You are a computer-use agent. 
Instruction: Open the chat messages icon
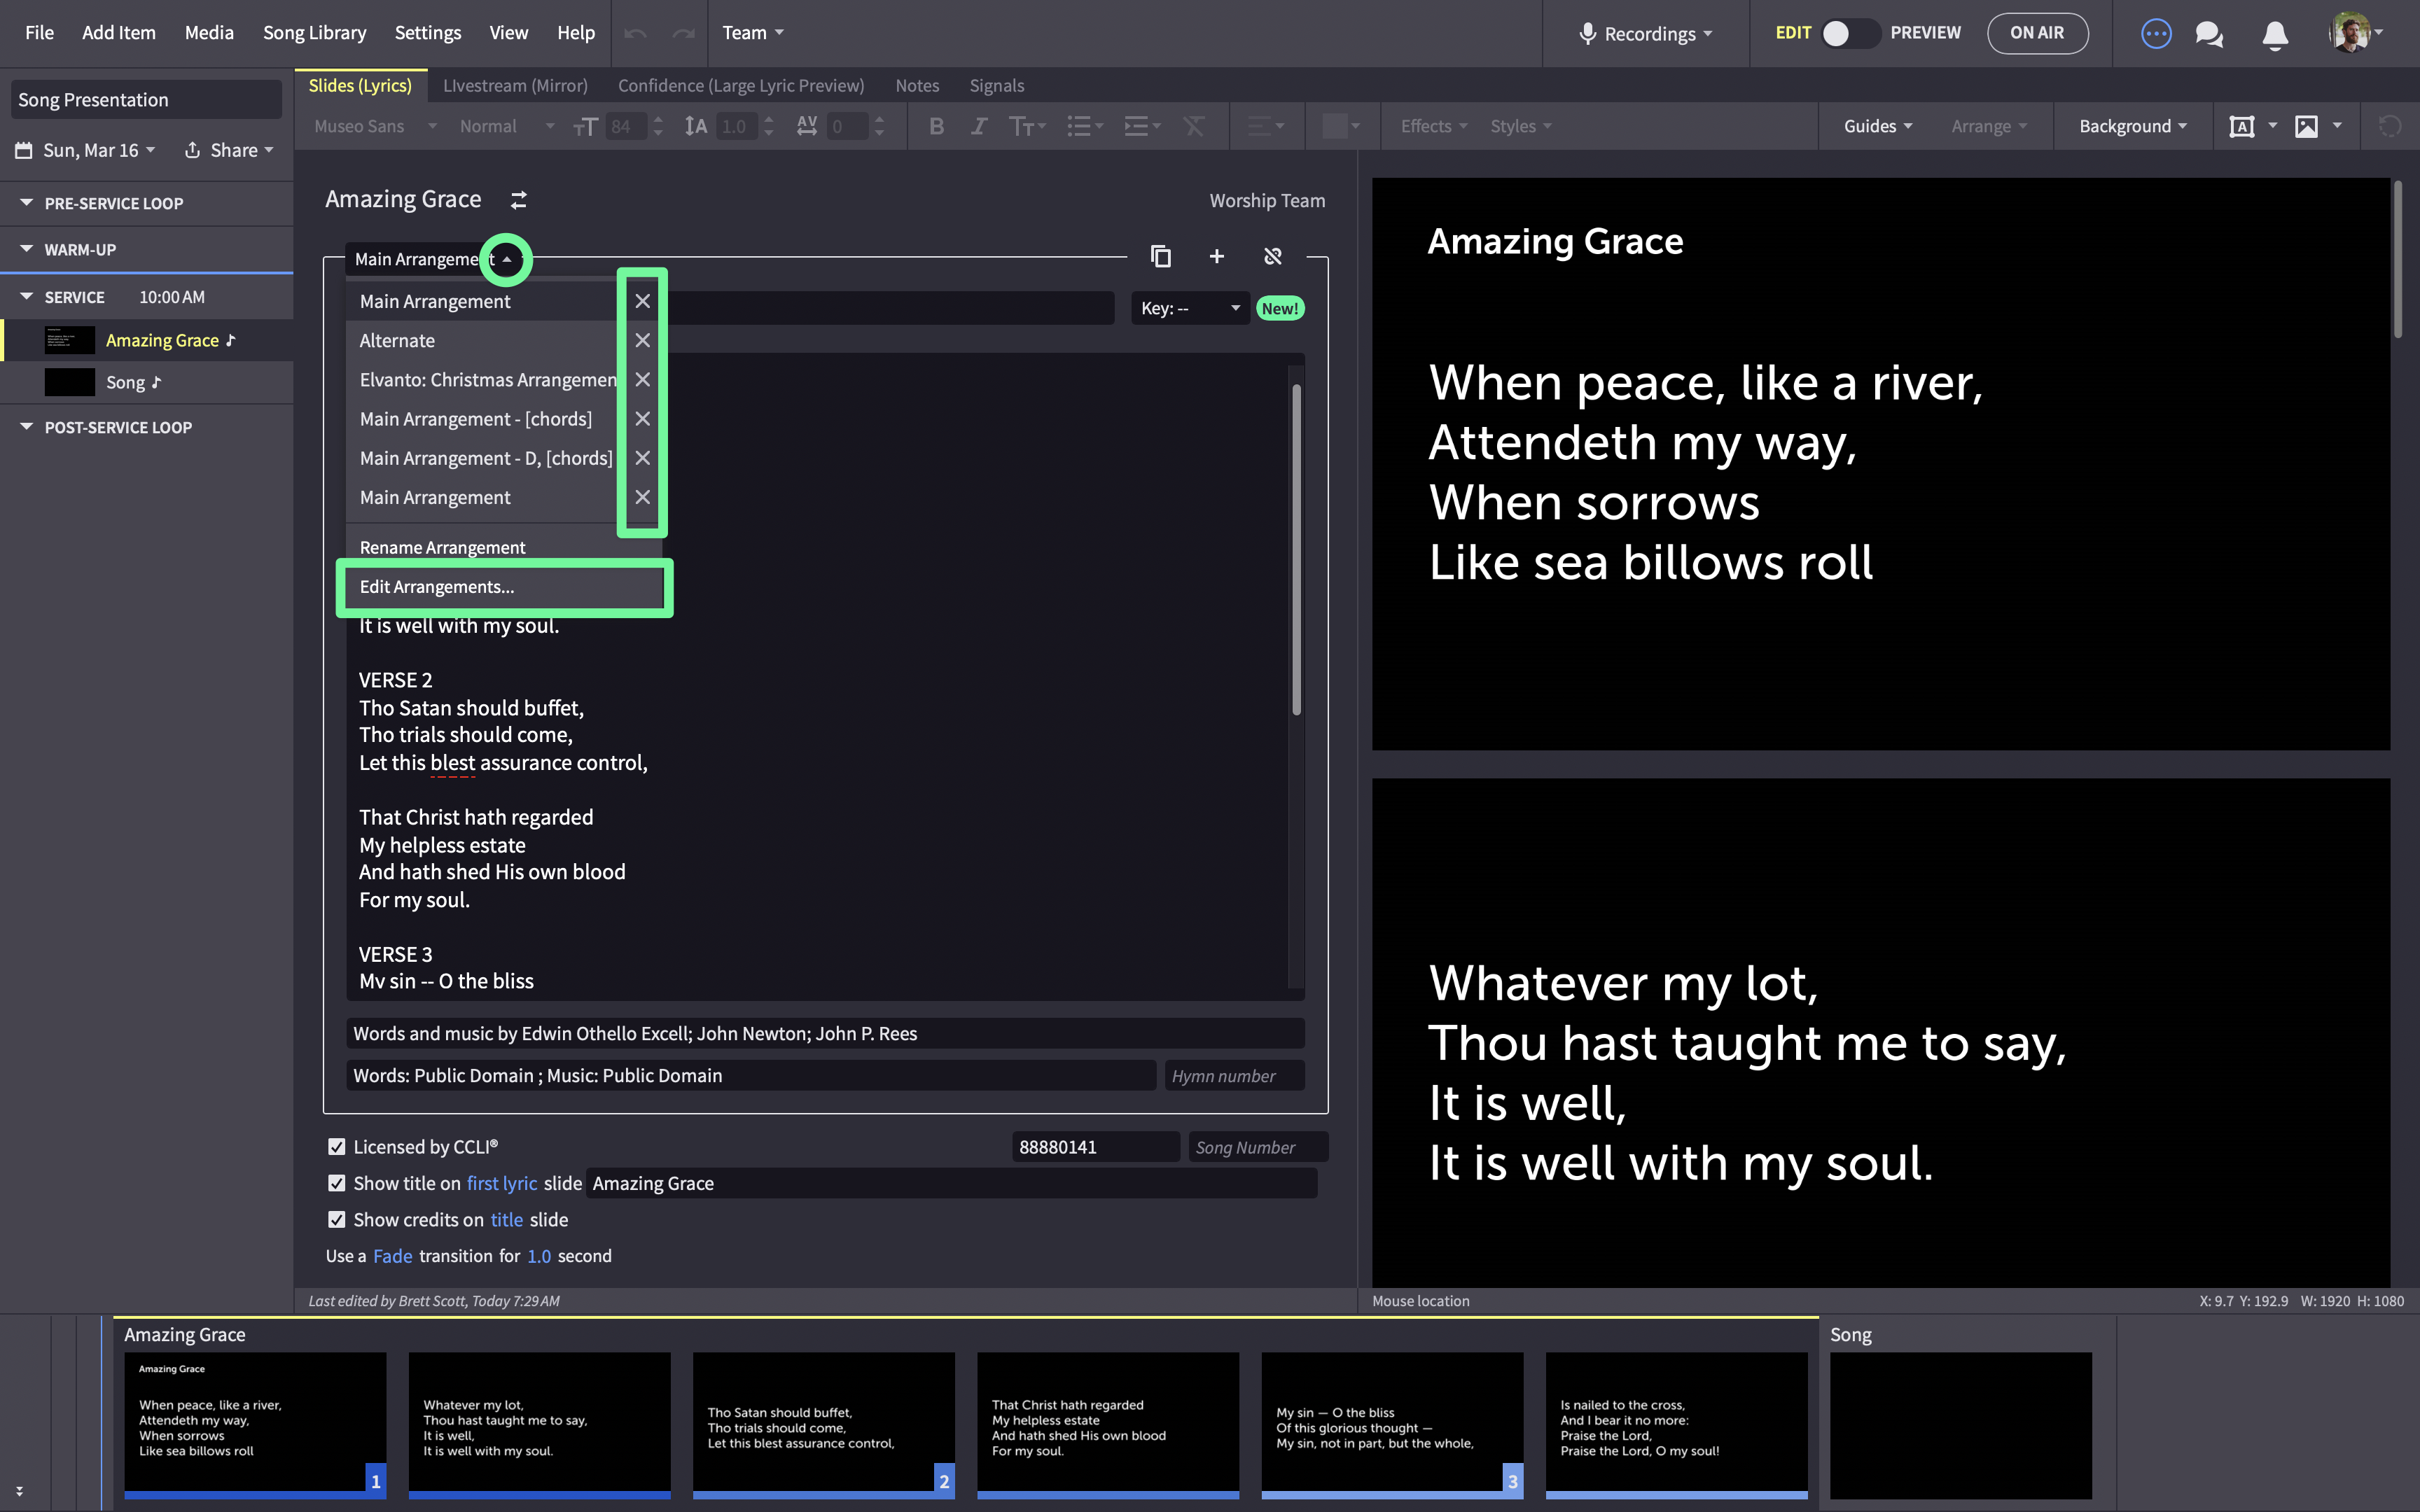[x=2209, y=34]
